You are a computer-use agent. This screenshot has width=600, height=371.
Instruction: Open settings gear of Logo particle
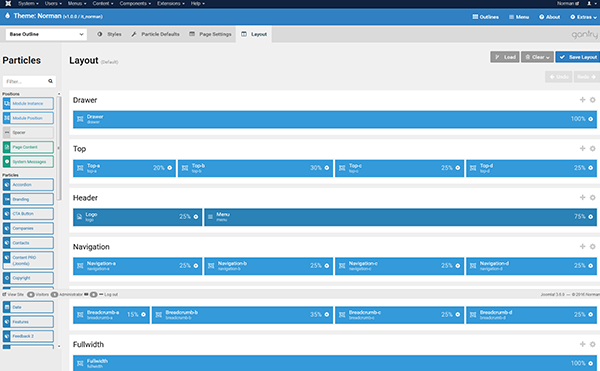click(x=196, y=217)
